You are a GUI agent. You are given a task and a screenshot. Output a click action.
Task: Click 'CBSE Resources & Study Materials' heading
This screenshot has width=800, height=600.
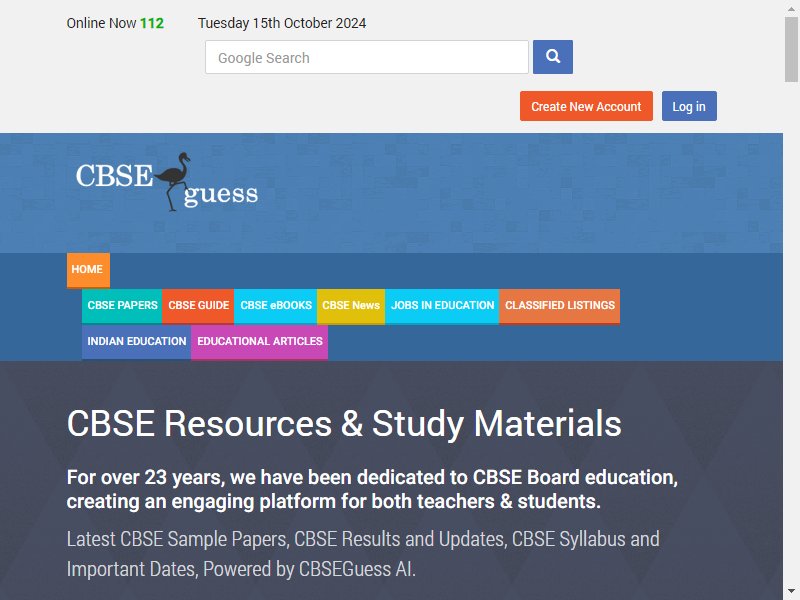[x=344, y=423]
